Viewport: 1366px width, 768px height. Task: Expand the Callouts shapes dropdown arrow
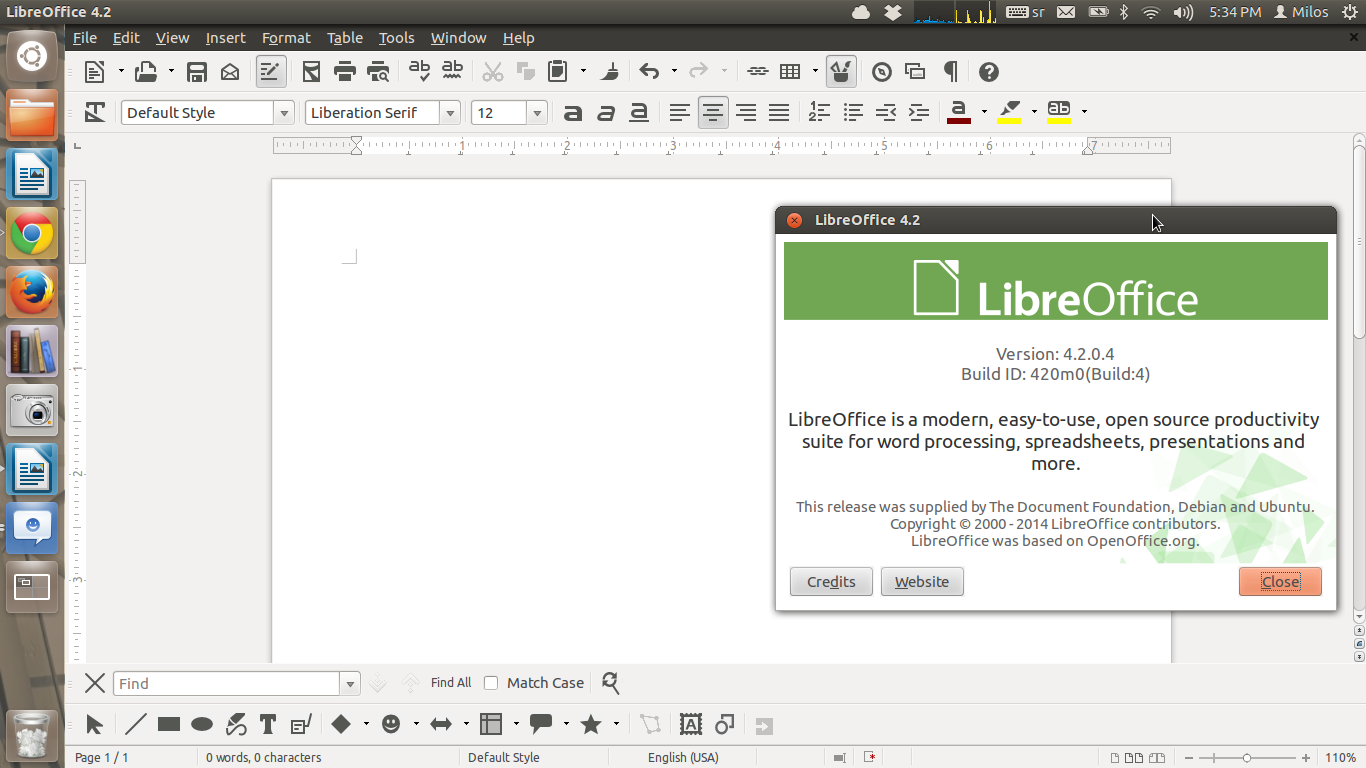(566, 724)
